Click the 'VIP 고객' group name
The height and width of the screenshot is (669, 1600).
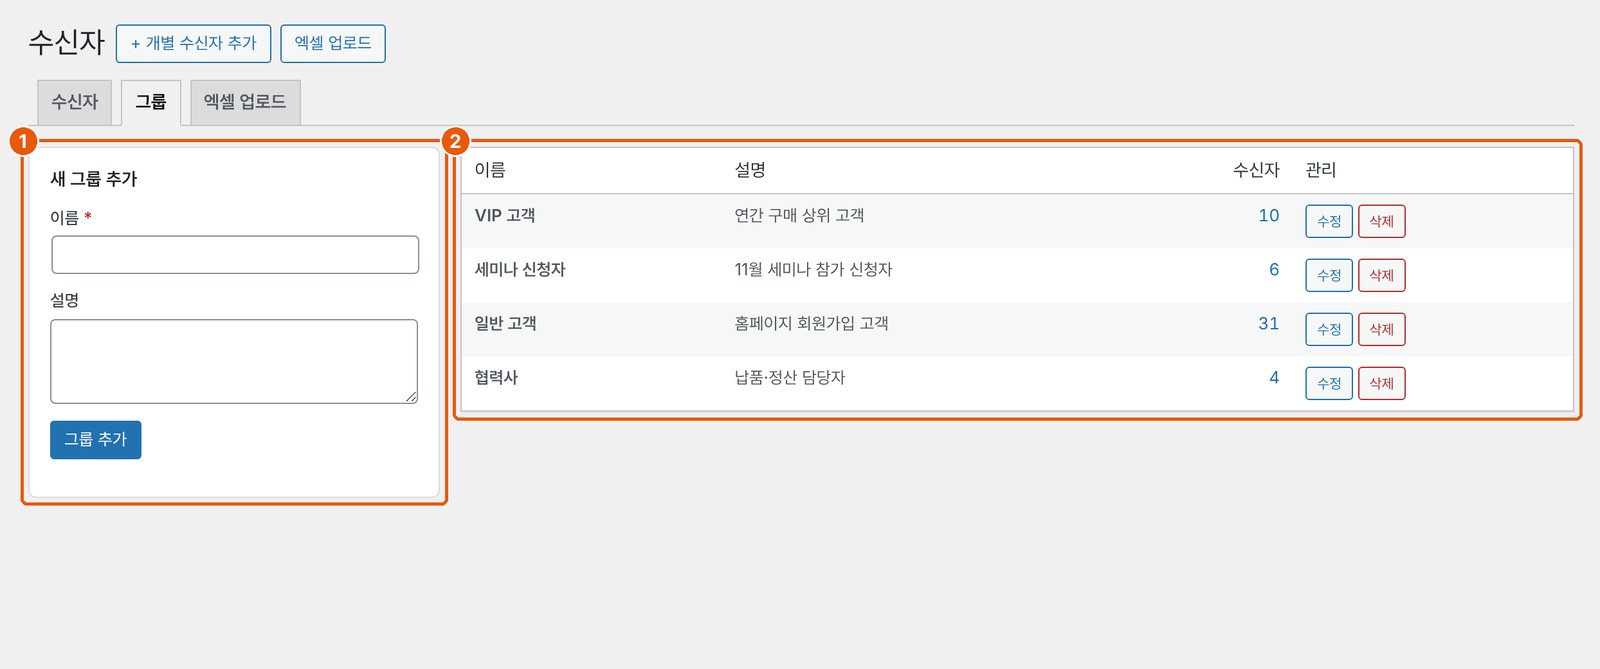(505, 216)
